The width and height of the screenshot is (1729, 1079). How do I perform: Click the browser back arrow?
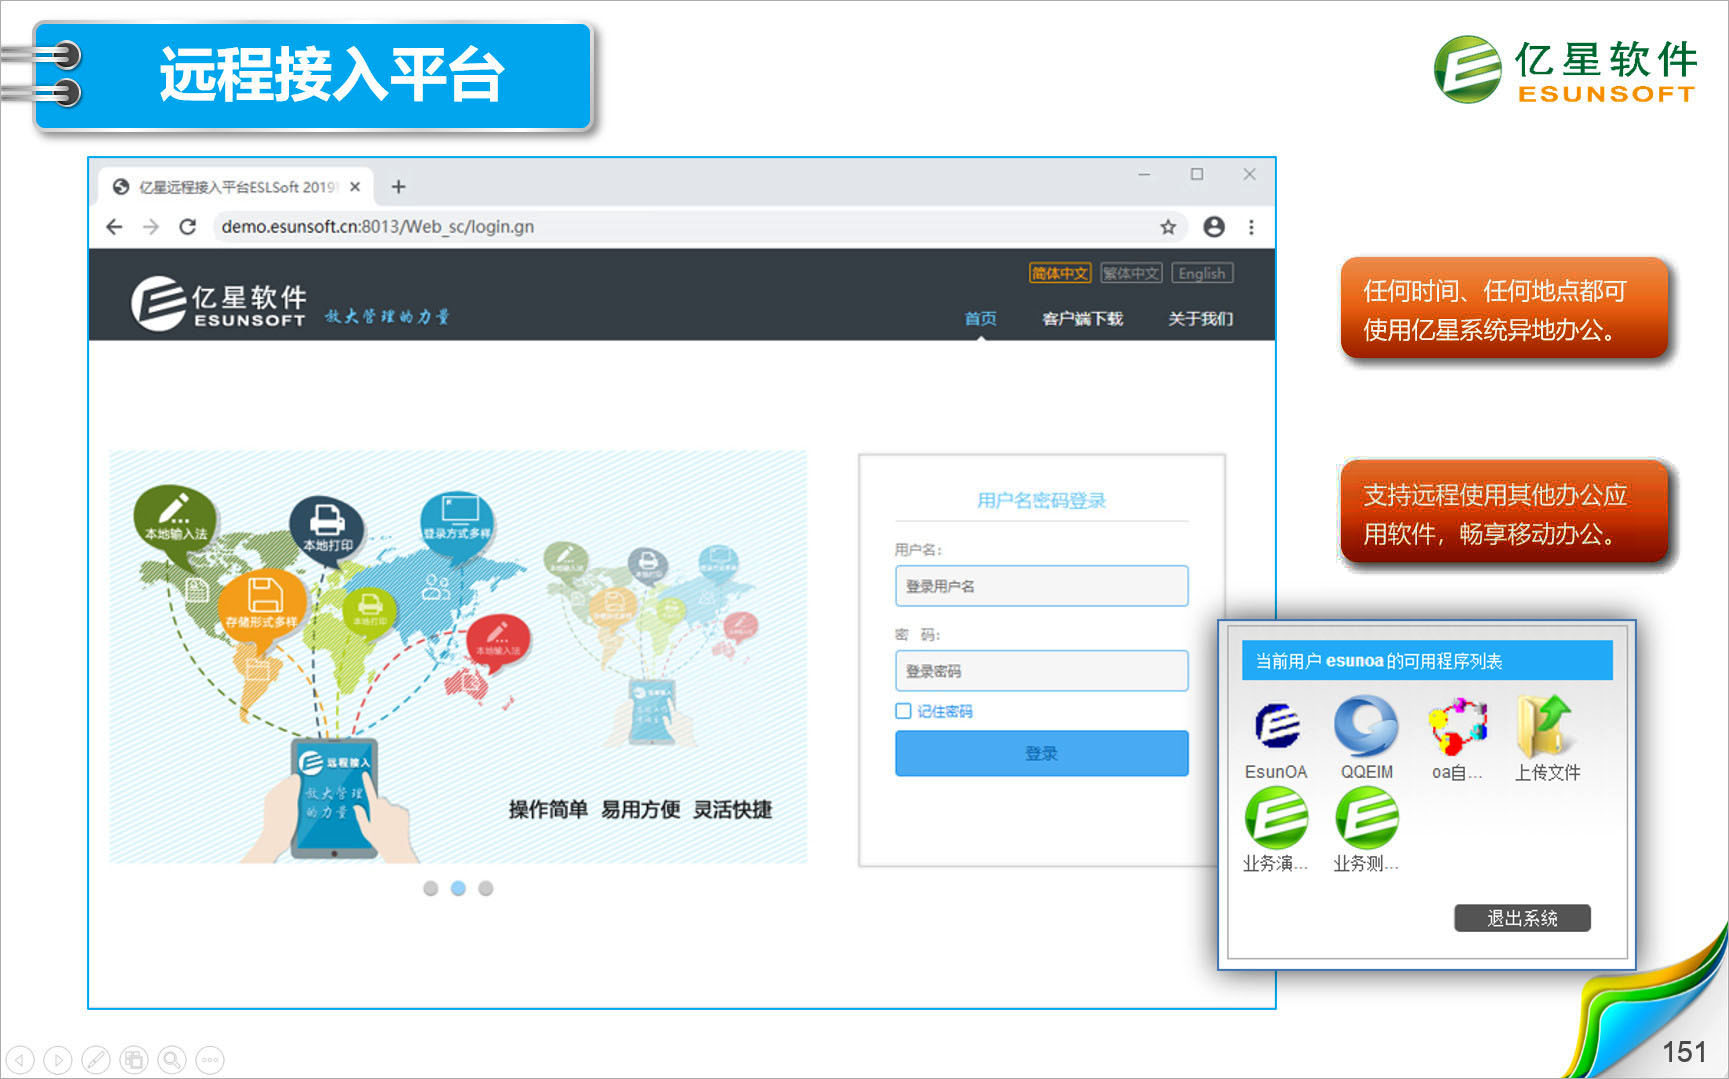(114, 227)
